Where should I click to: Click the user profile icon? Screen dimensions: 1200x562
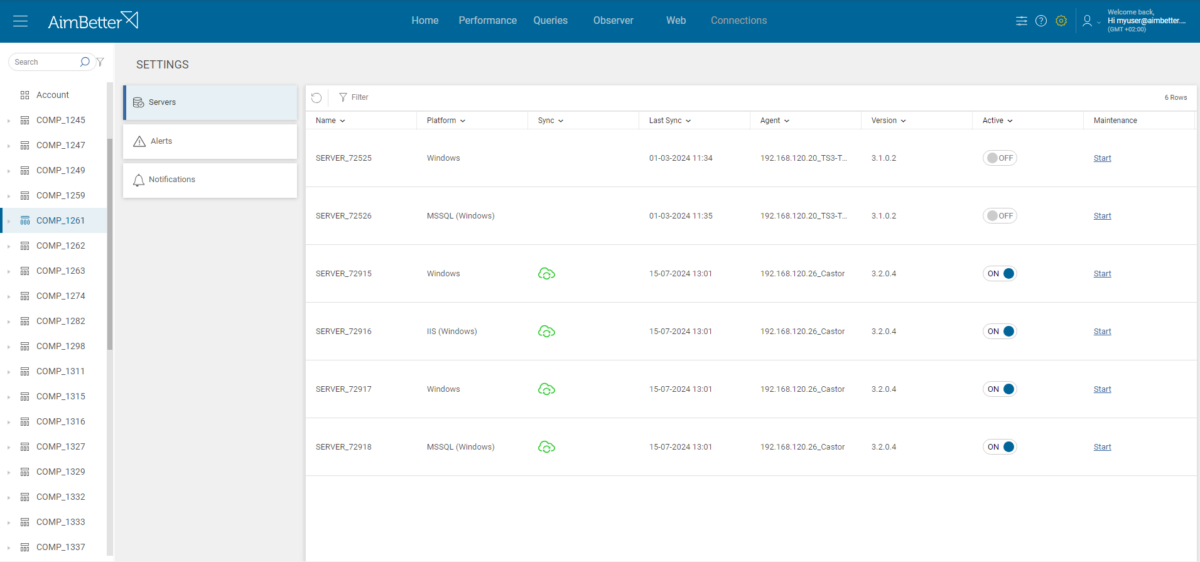(x=1087, y=21)
